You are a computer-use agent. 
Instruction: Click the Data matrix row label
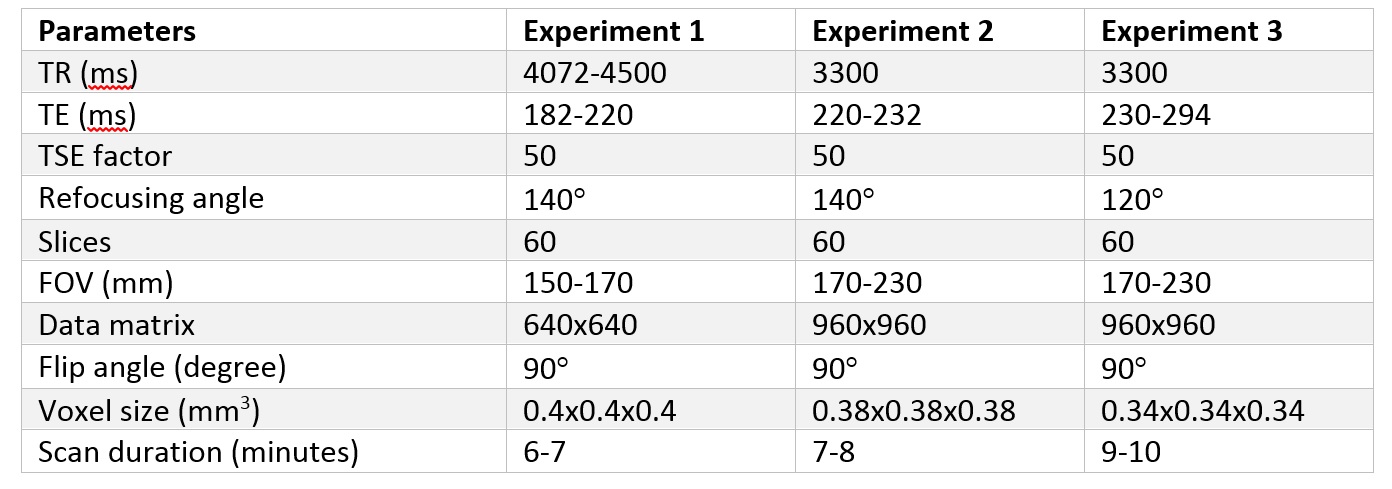pyautogui.click(x=116, y=325)
